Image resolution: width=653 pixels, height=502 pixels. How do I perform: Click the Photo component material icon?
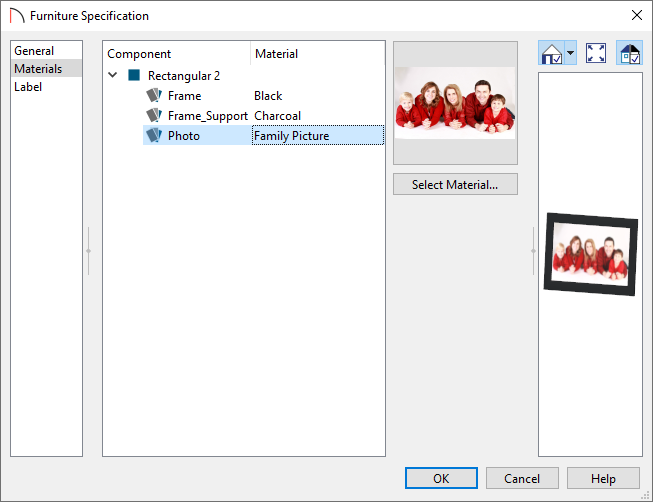coord(154,135)
